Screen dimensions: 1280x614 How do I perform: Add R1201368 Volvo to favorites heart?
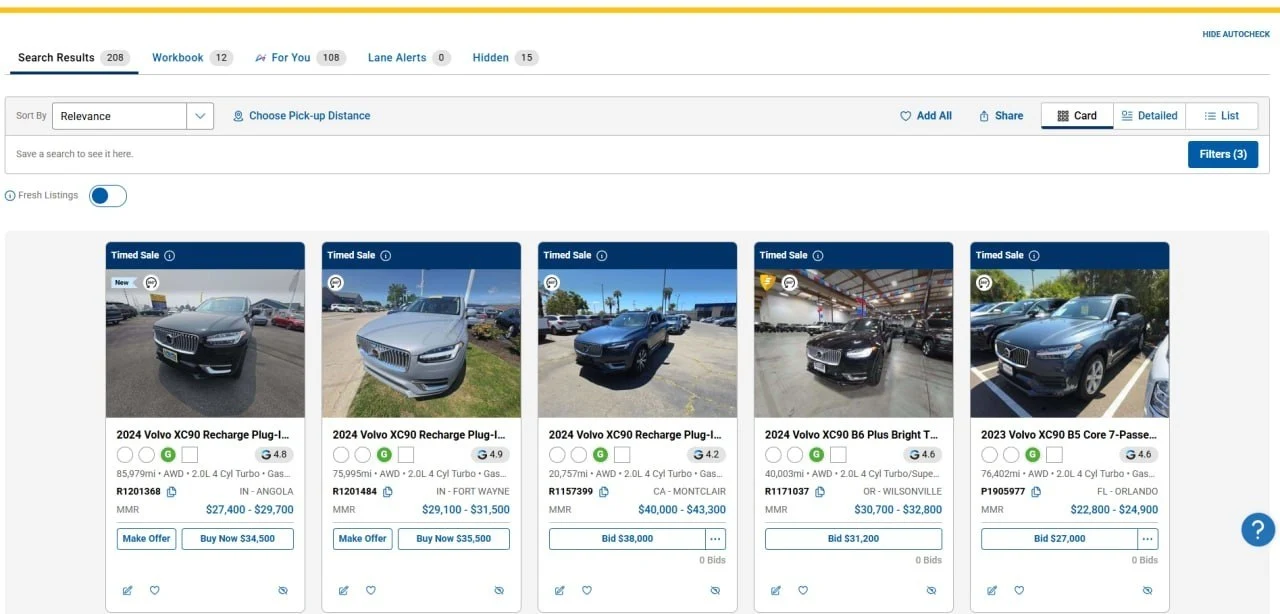coord(155,590)
